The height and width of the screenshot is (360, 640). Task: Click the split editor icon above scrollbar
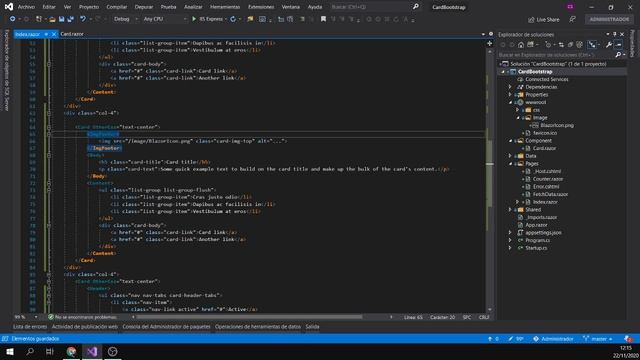pos(489,43)
